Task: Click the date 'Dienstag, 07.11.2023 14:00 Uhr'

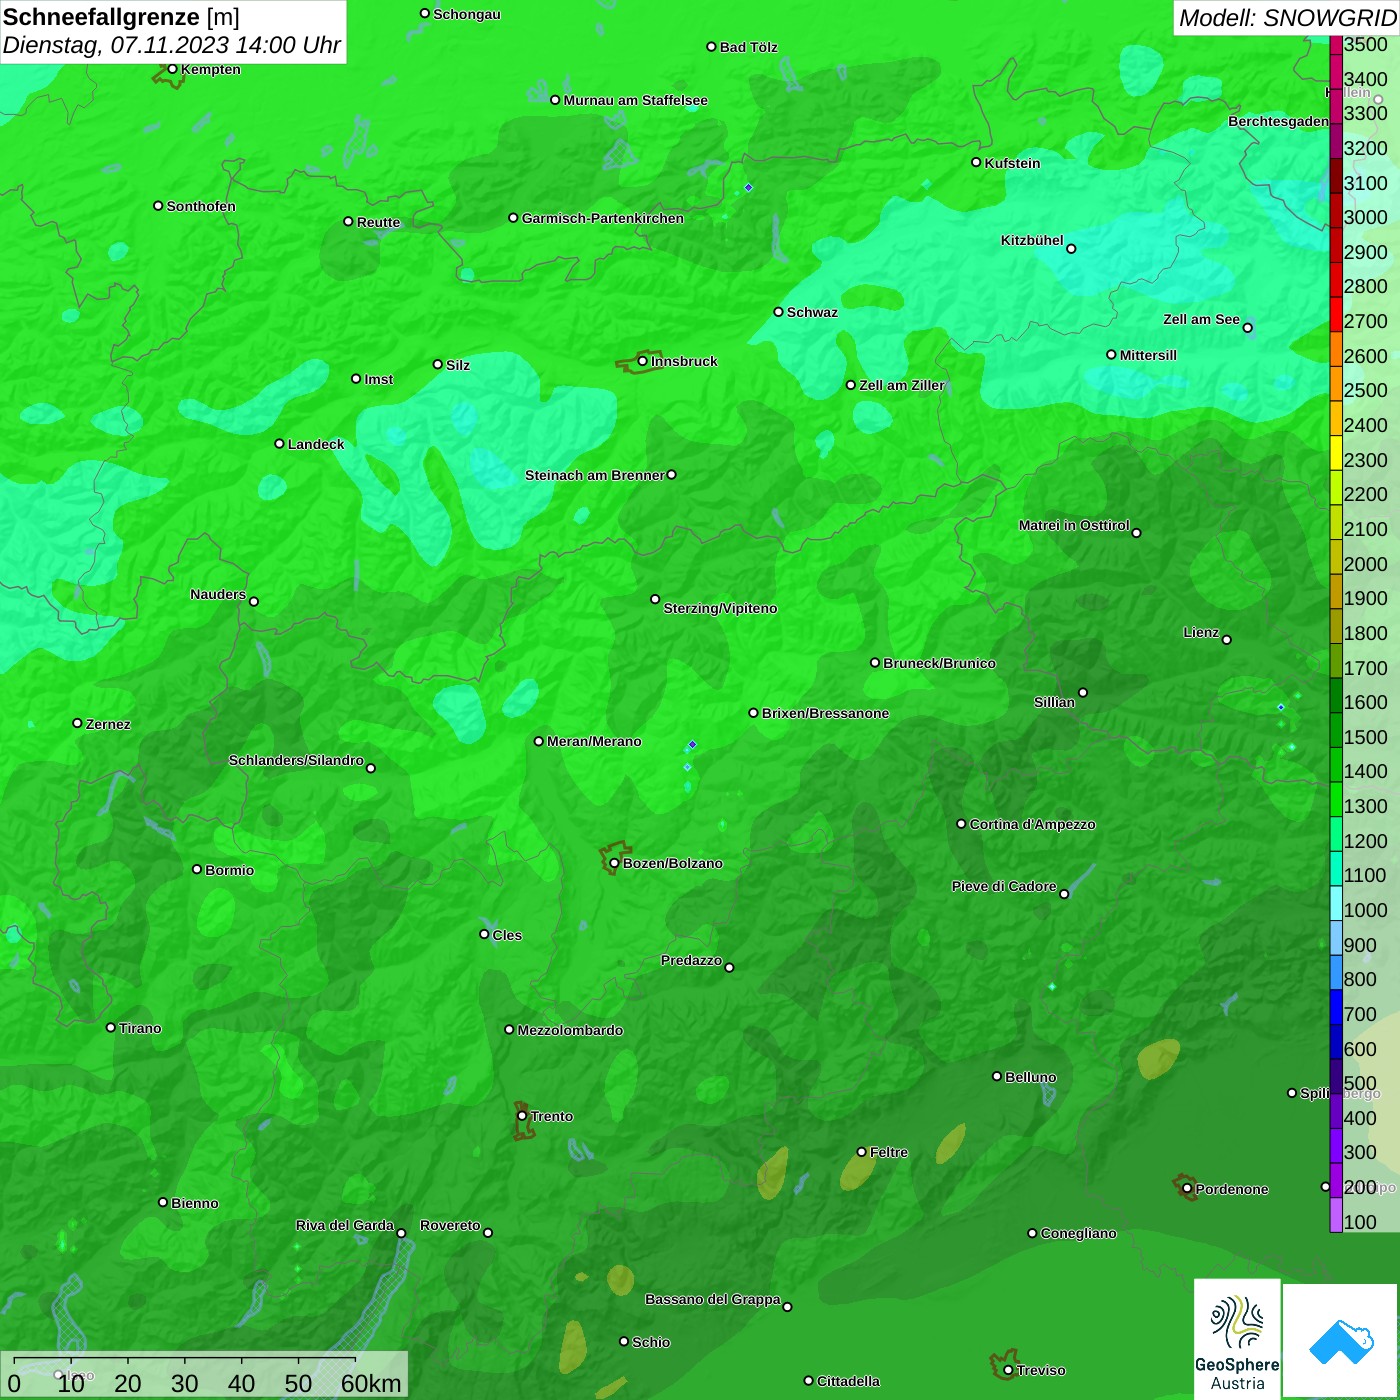Action: coord(172,45)
